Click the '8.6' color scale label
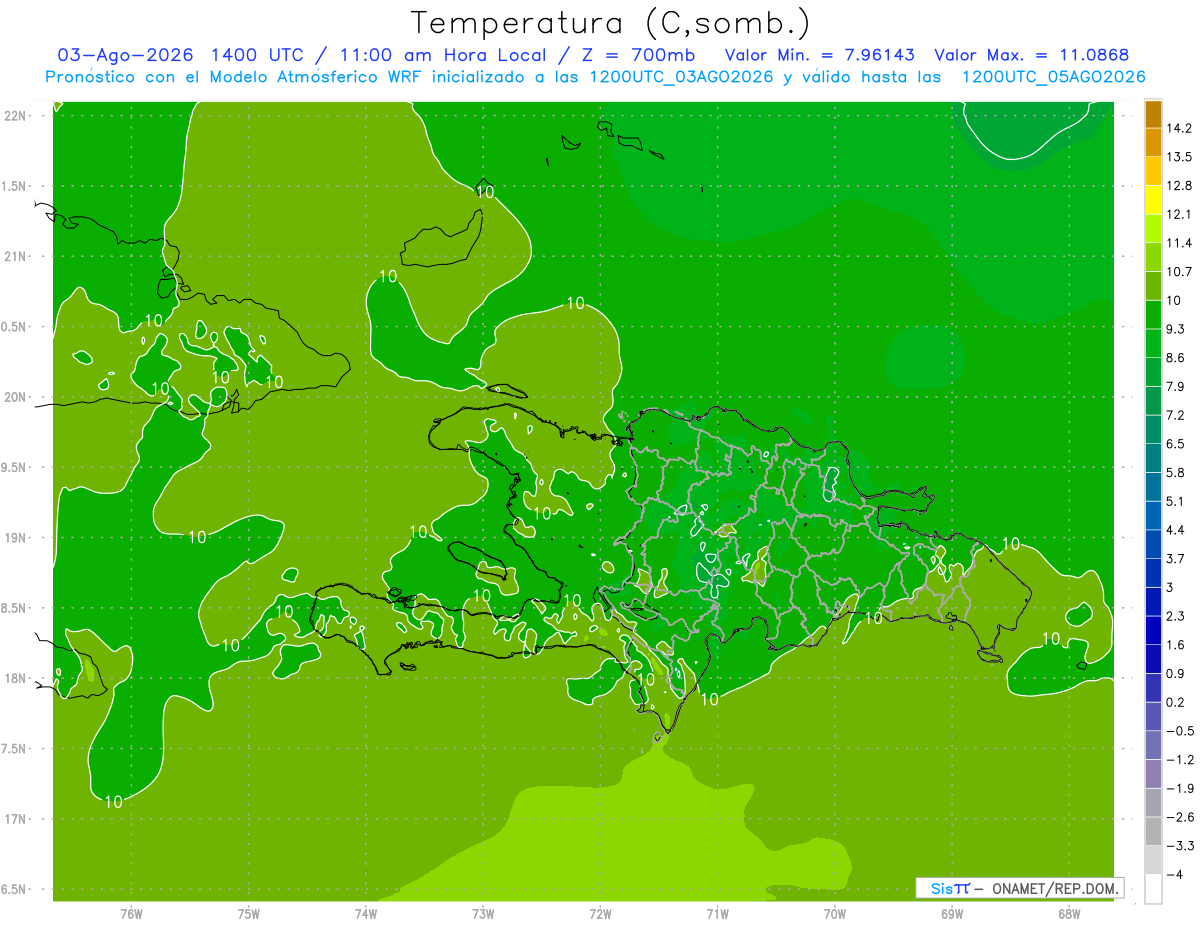This screenshot has width=1200, height=927. click(1176, 357)
